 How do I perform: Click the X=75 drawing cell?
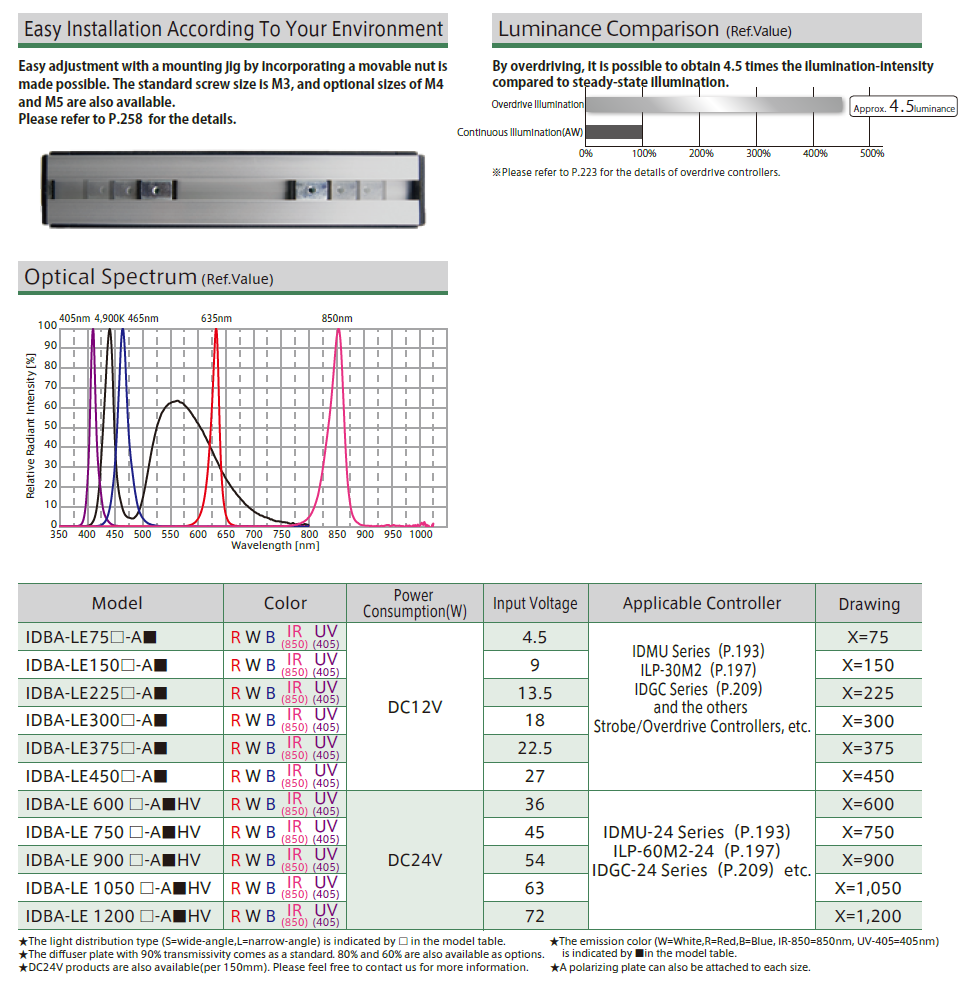[x=869, y=637]
